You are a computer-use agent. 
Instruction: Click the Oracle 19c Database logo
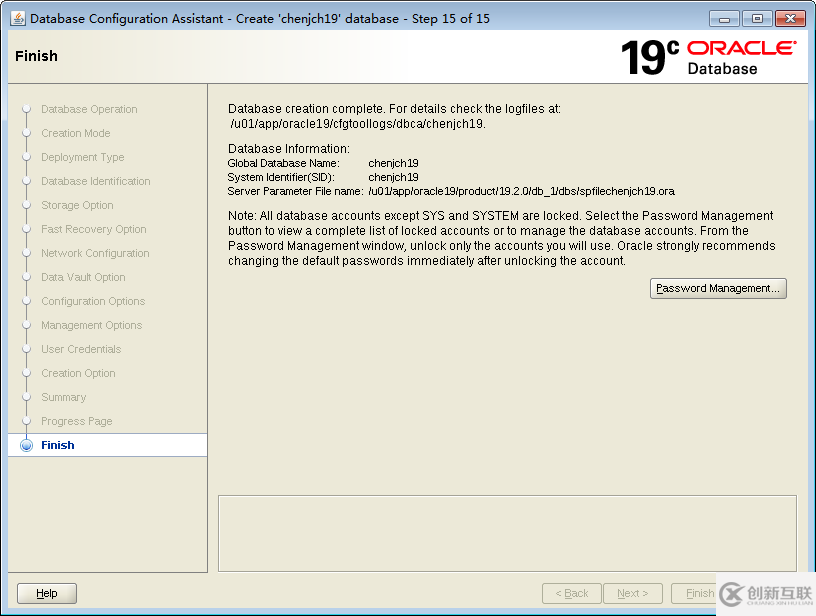[x=708, y=57]
